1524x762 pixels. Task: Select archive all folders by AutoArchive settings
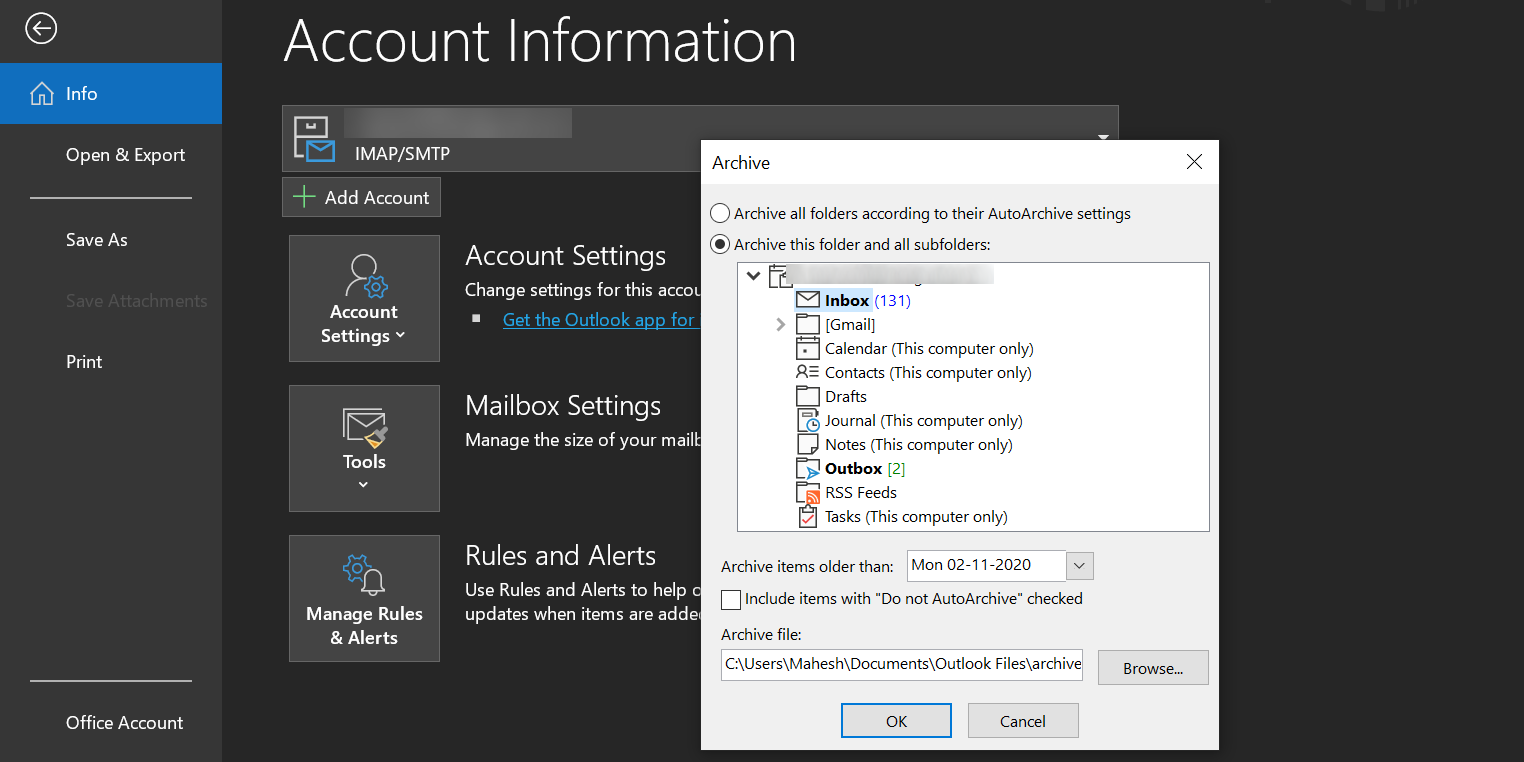[719, 213]
